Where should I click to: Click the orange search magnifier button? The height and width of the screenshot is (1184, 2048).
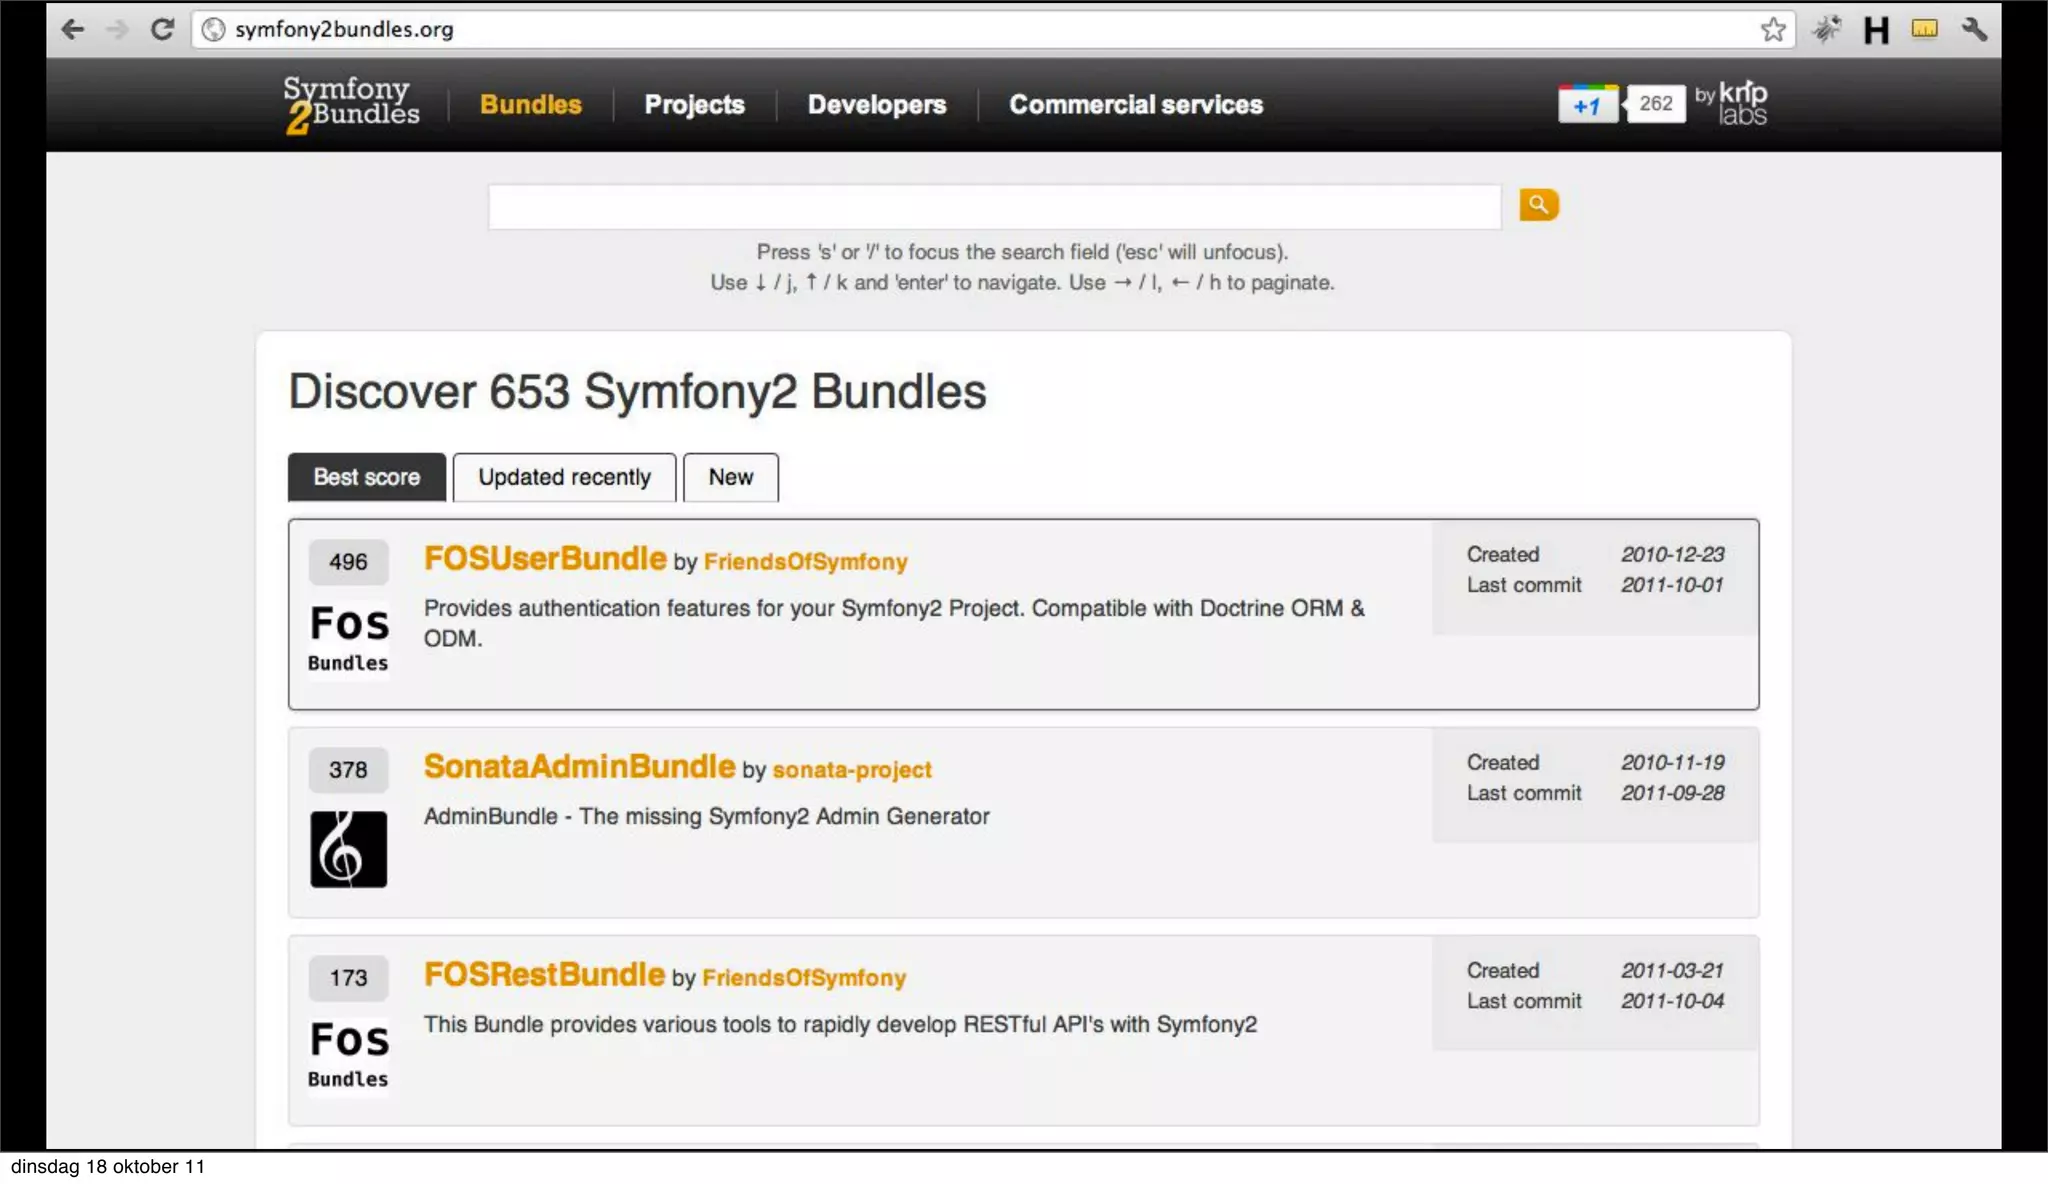(x=1538, y=205)
